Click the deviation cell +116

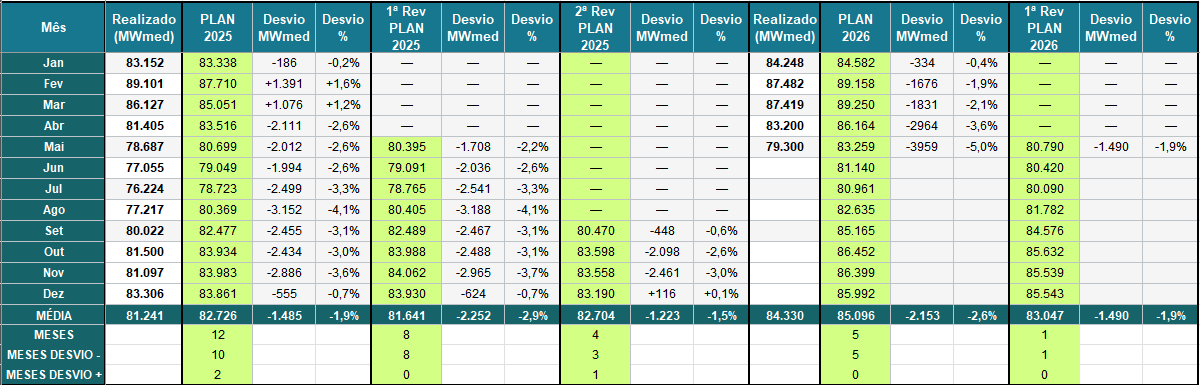[663, 293]
